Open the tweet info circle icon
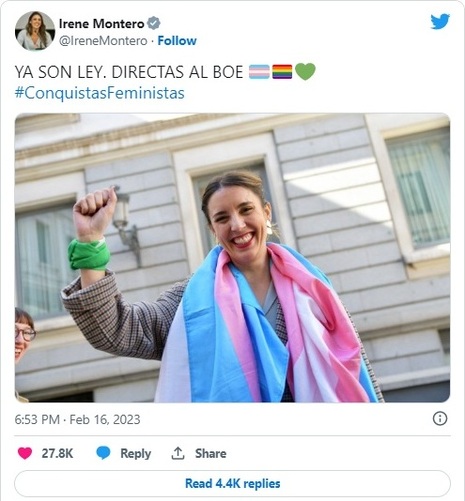Viewport: 465px width, 501px height. tap(440, 418)
